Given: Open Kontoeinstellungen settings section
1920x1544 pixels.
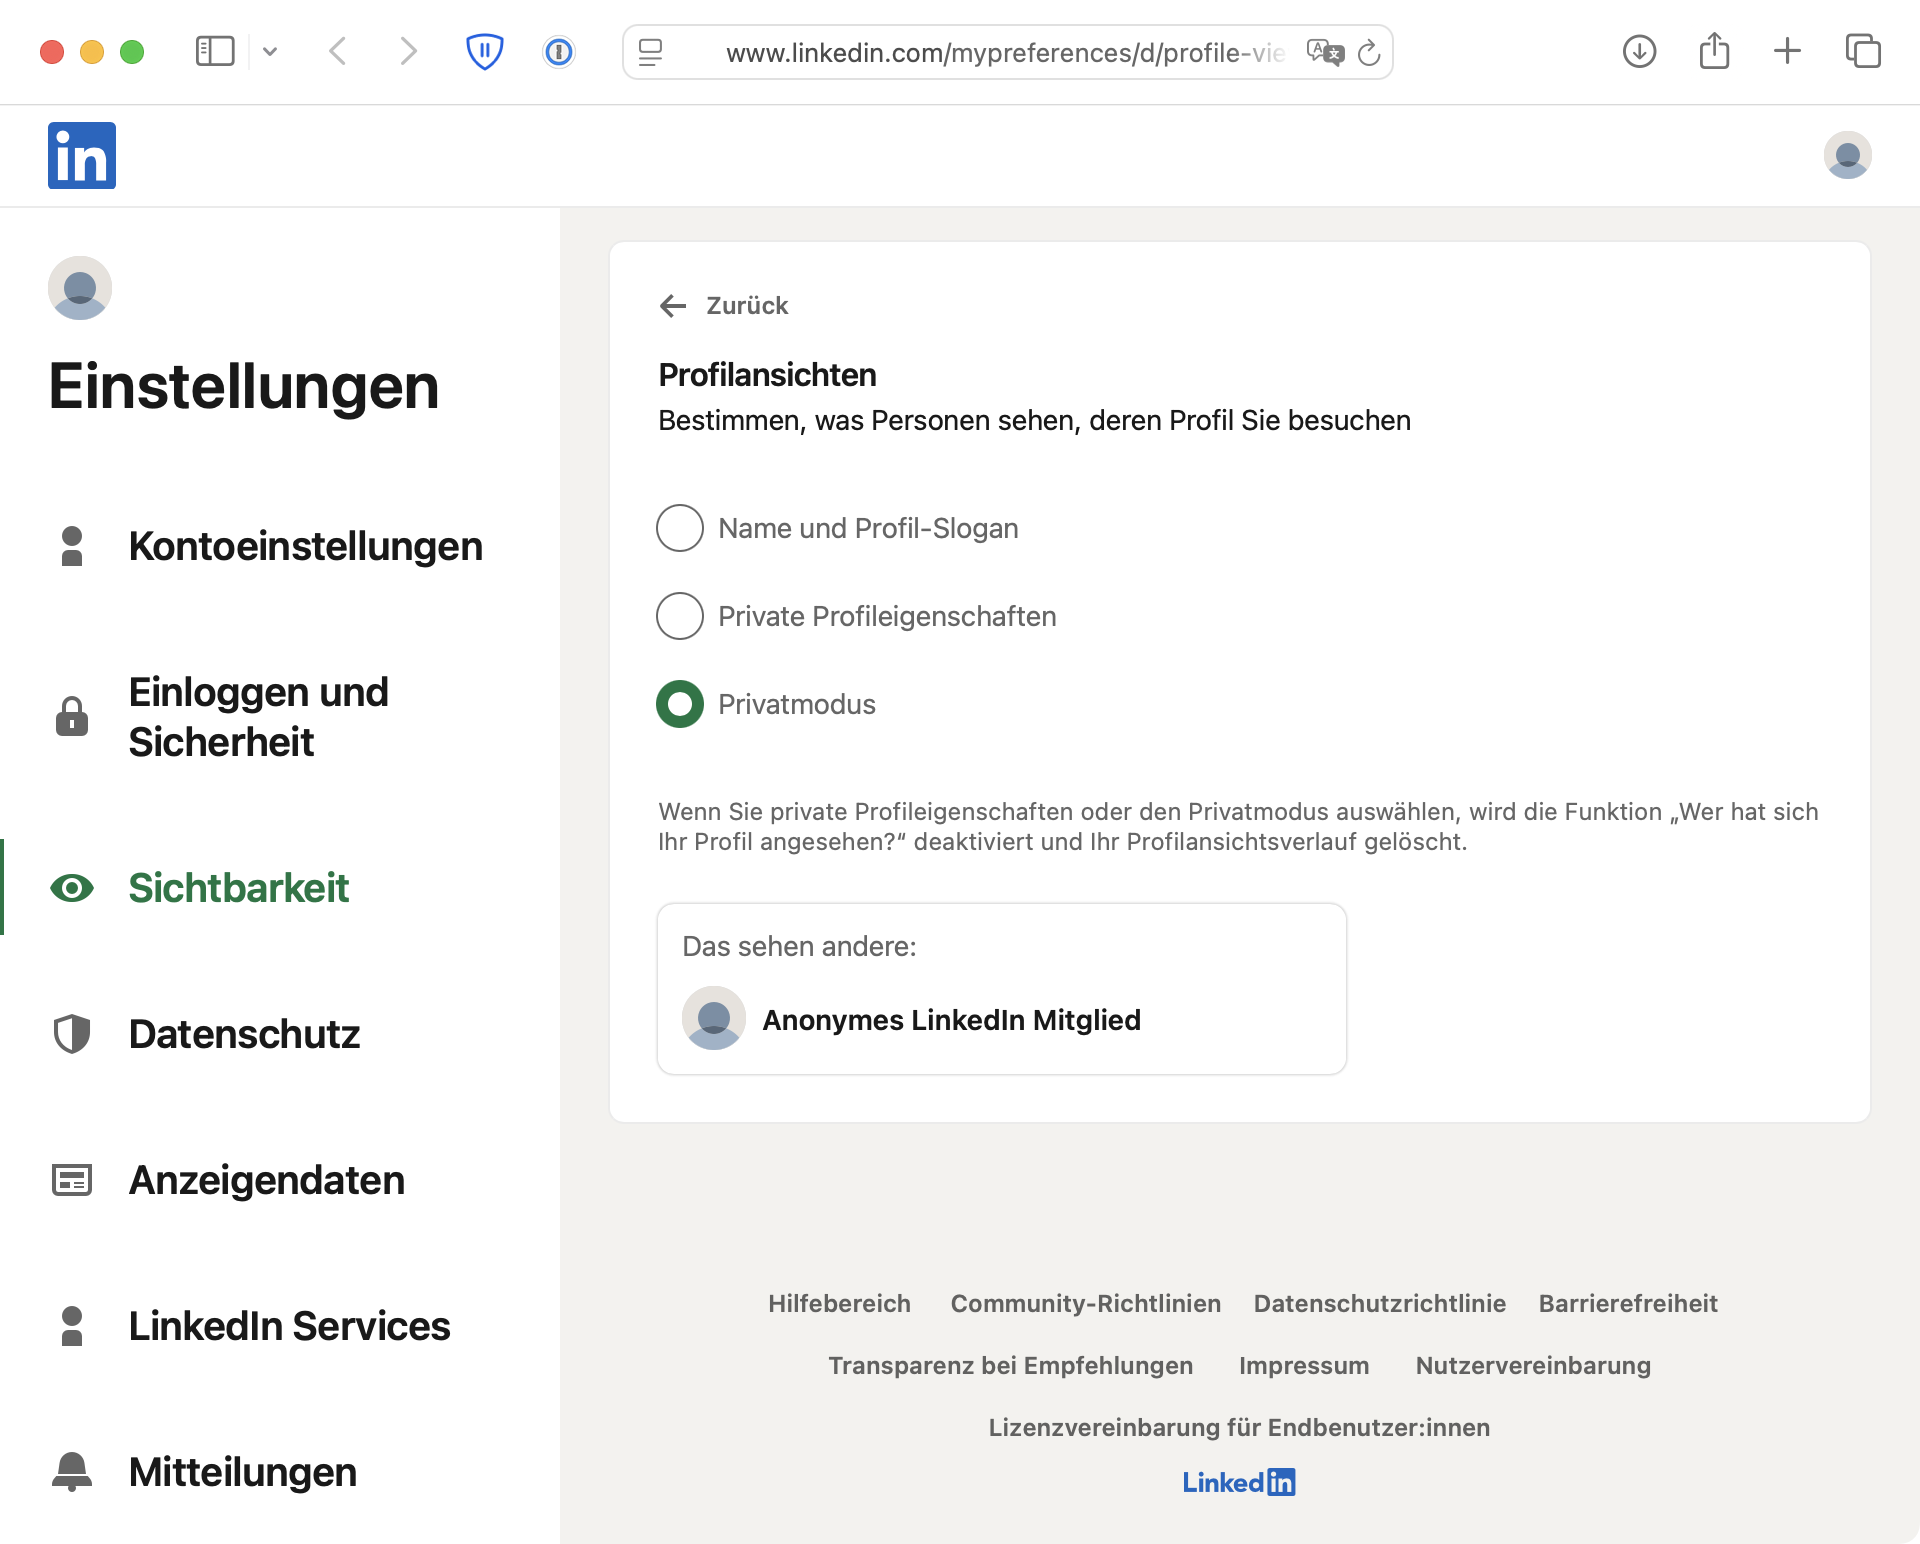Looking at the screenshot, I should [305, 546].
